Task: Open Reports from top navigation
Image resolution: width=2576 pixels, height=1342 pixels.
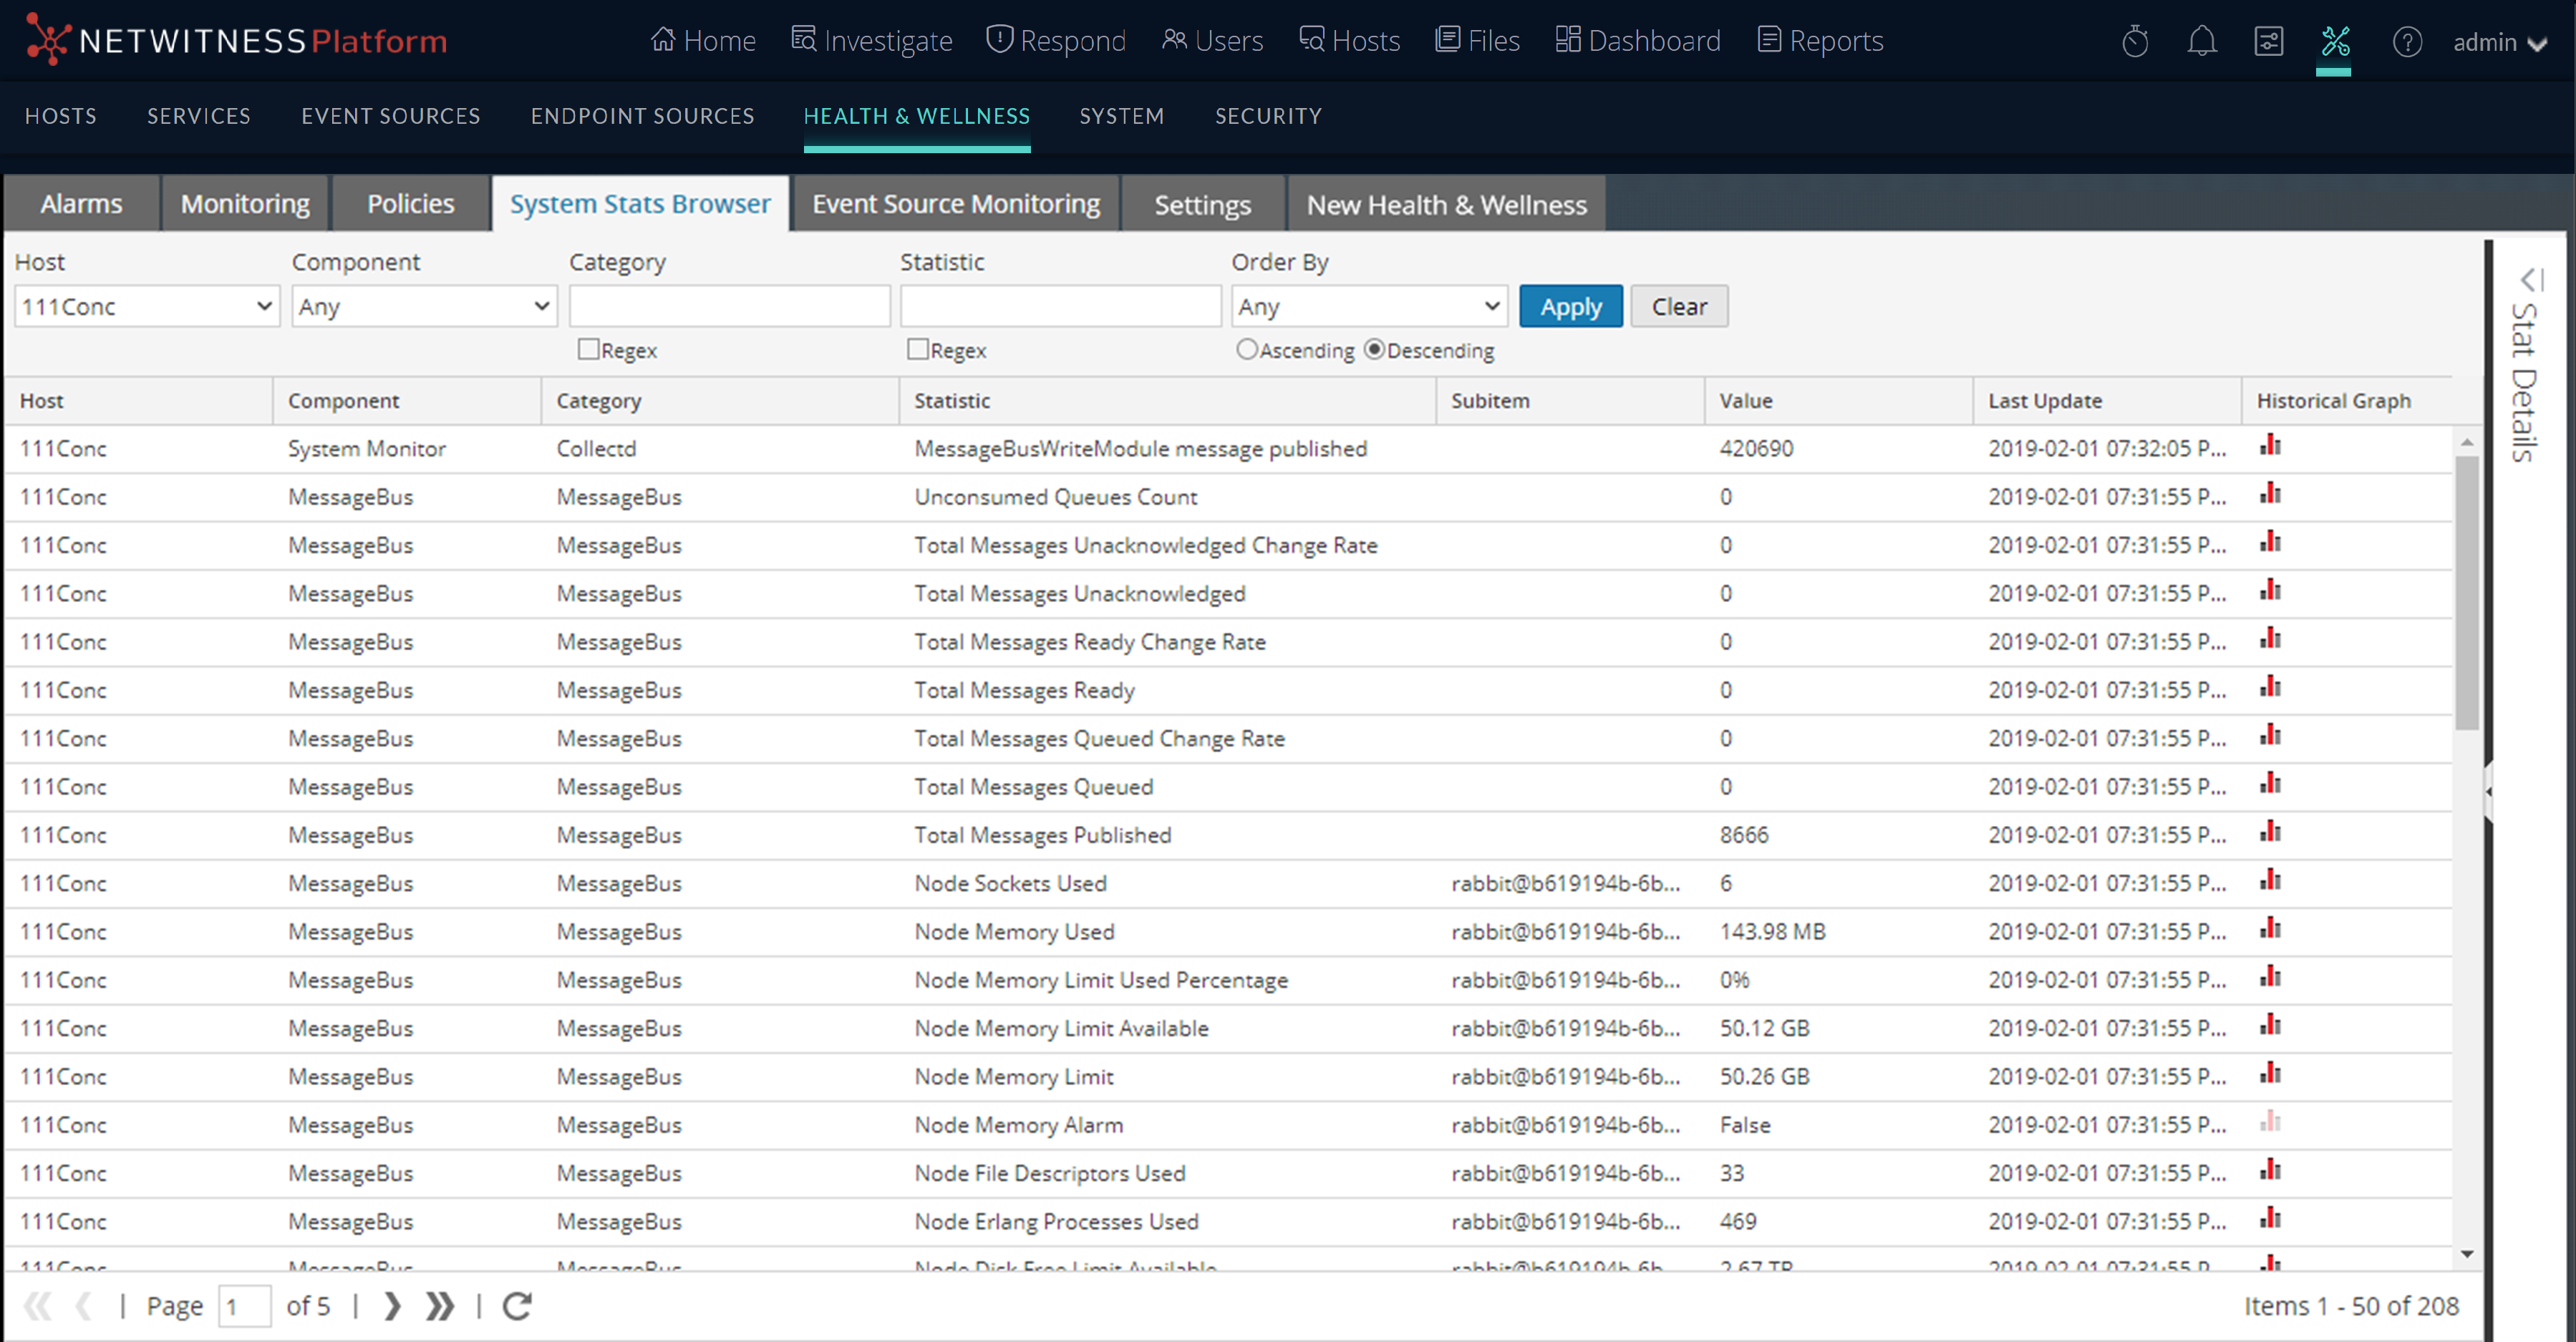Action: point(1820,41)
